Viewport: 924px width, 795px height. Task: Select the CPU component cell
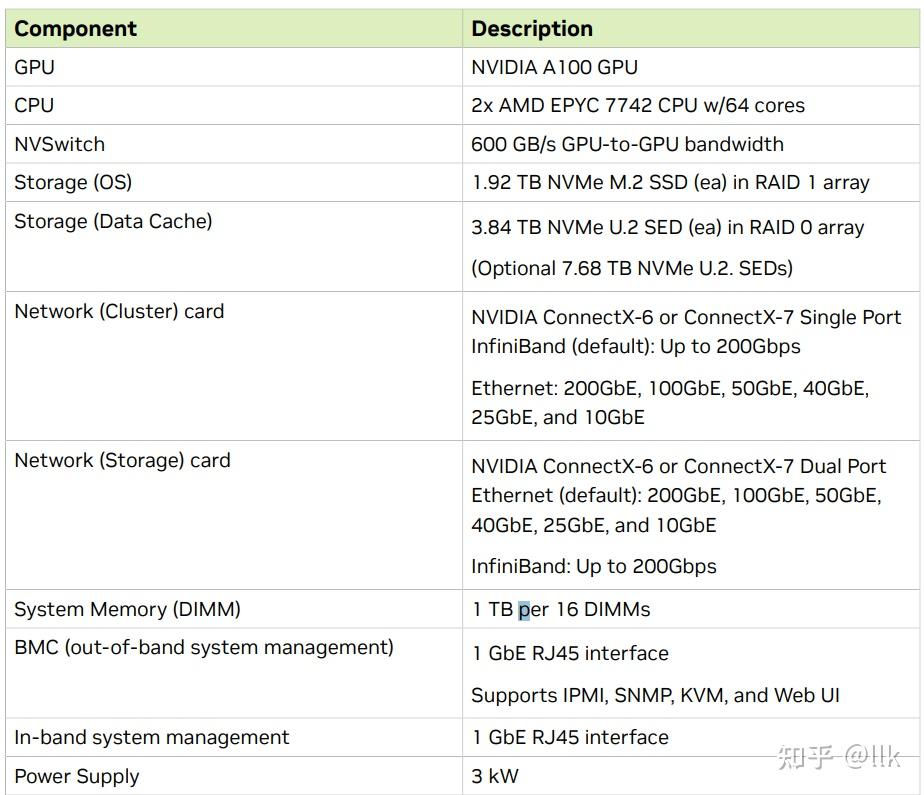click(234, 105)
